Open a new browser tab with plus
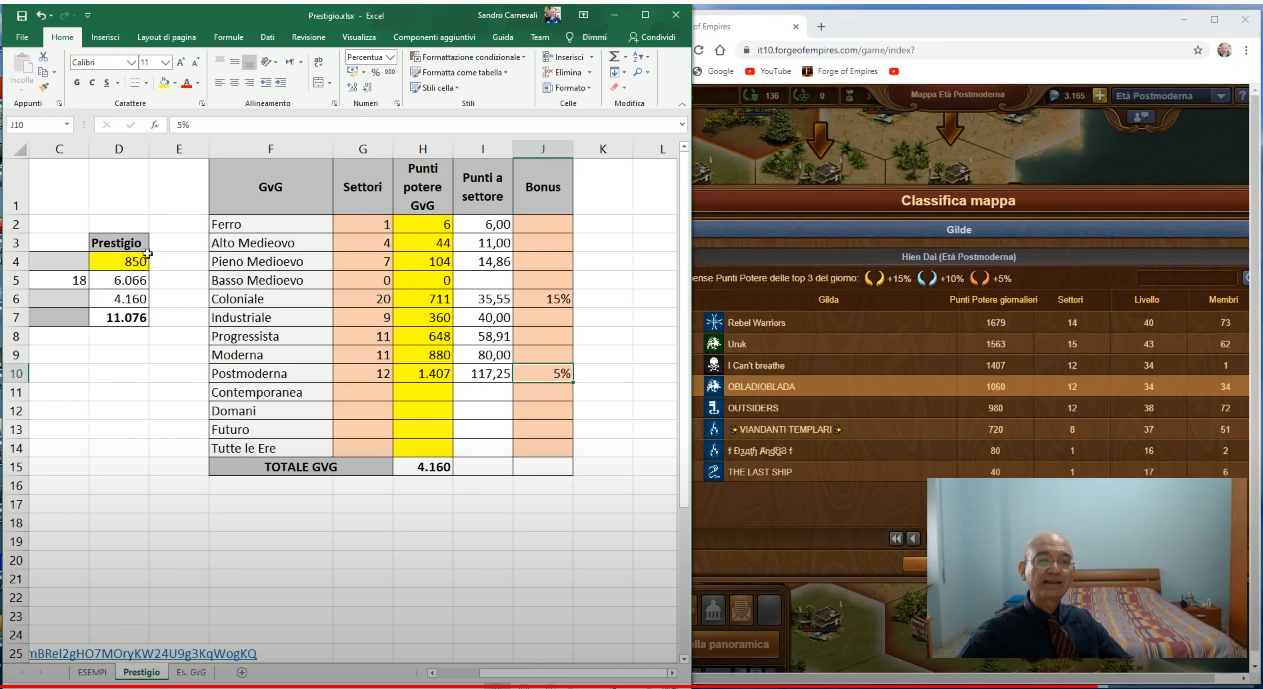 pos(821,26)
